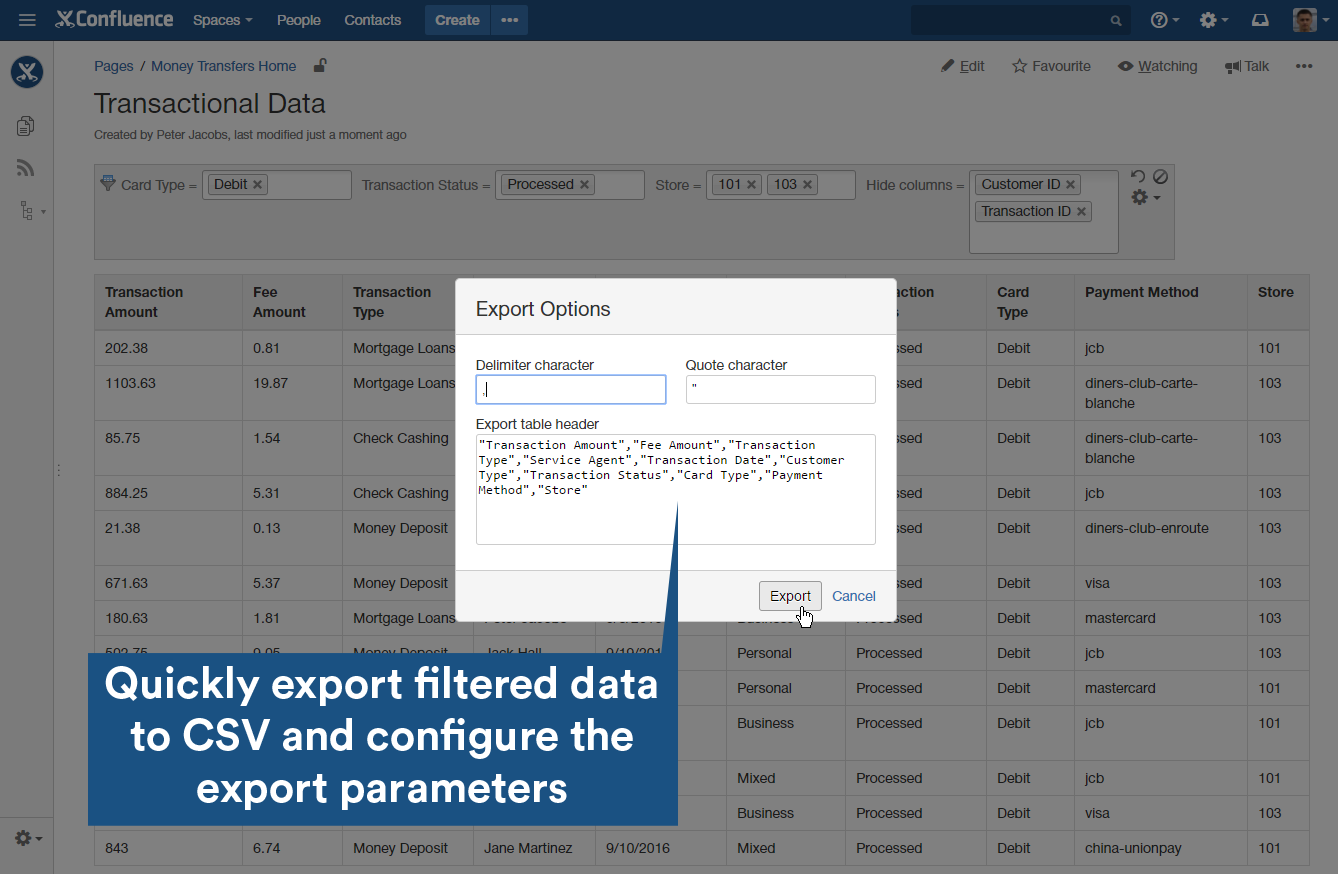Open the Help question mark icon
Viewport: 1338px width, 874px height.
point(1160,19)
